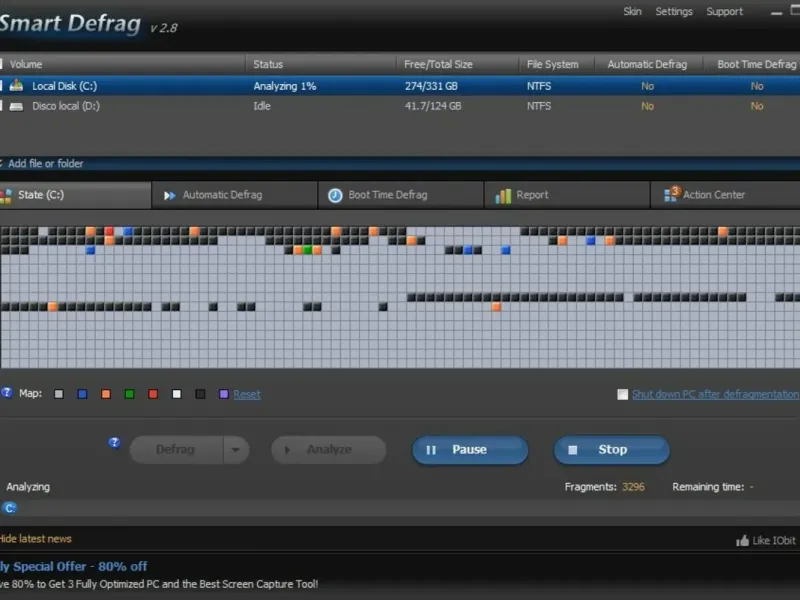This screenshot has width=800, height=600.
Task: Click the 'Idle' status for Disco local (D:)
Action: 262,106
